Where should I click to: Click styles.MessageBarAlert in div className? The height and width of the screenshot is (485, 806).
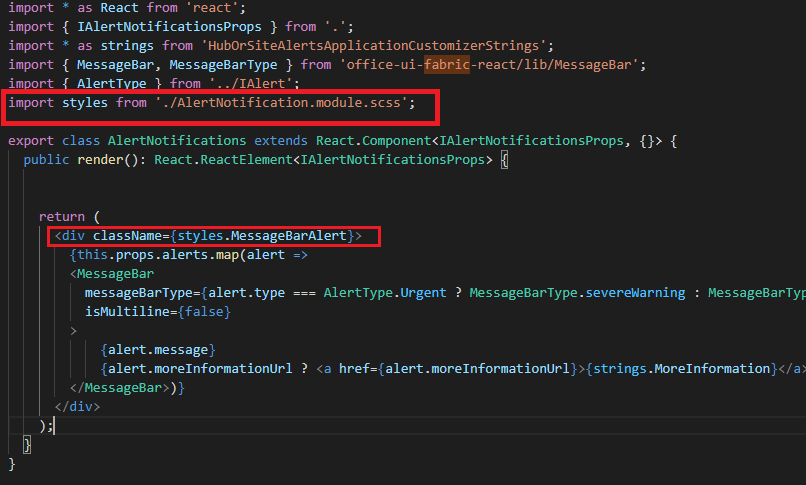pyautogui.click(x=262, y=236)
